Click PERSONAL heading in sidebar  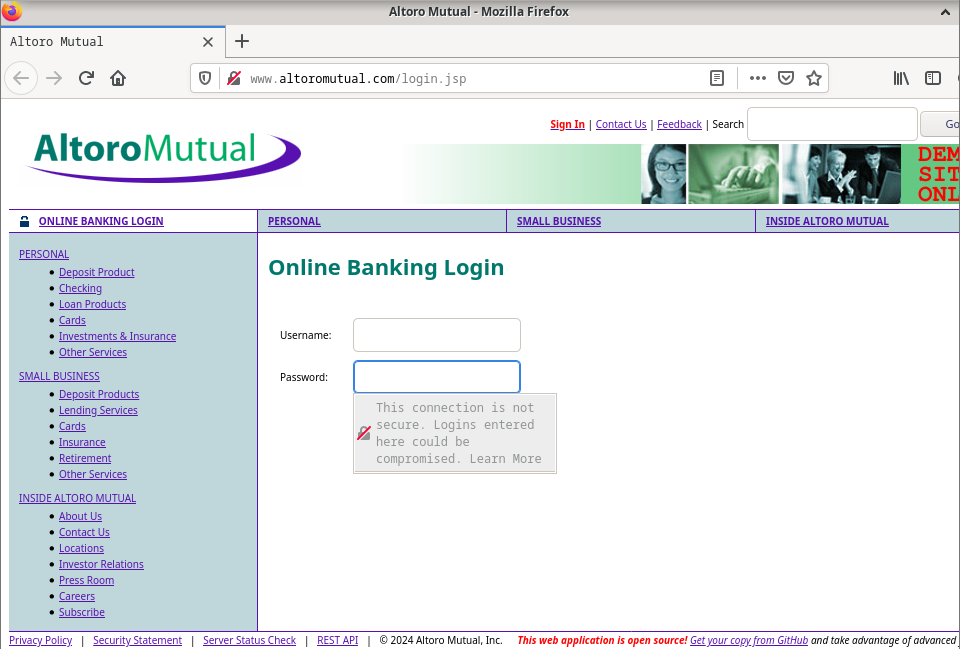(44, 254)
